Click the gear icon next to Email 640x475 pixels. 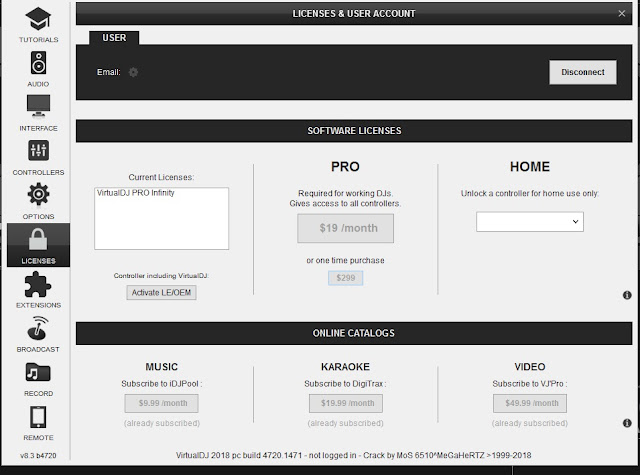pyautogui.click(x=133, y=72)
